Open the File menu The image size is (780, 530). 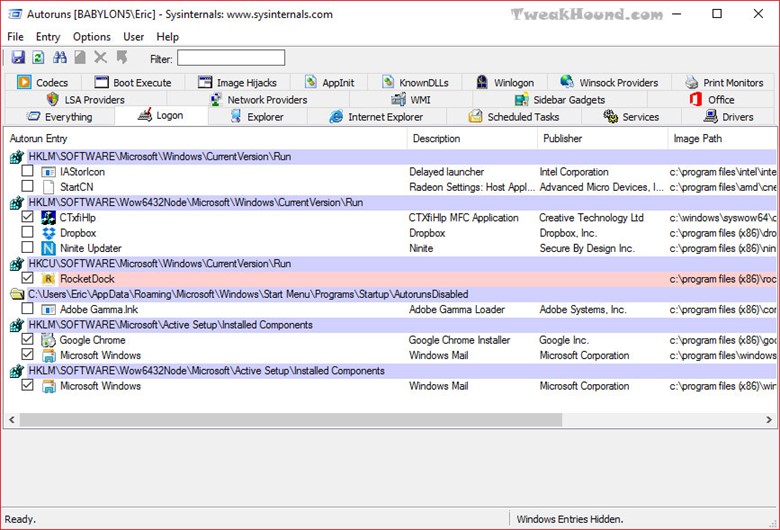click(x=15, y=37)
